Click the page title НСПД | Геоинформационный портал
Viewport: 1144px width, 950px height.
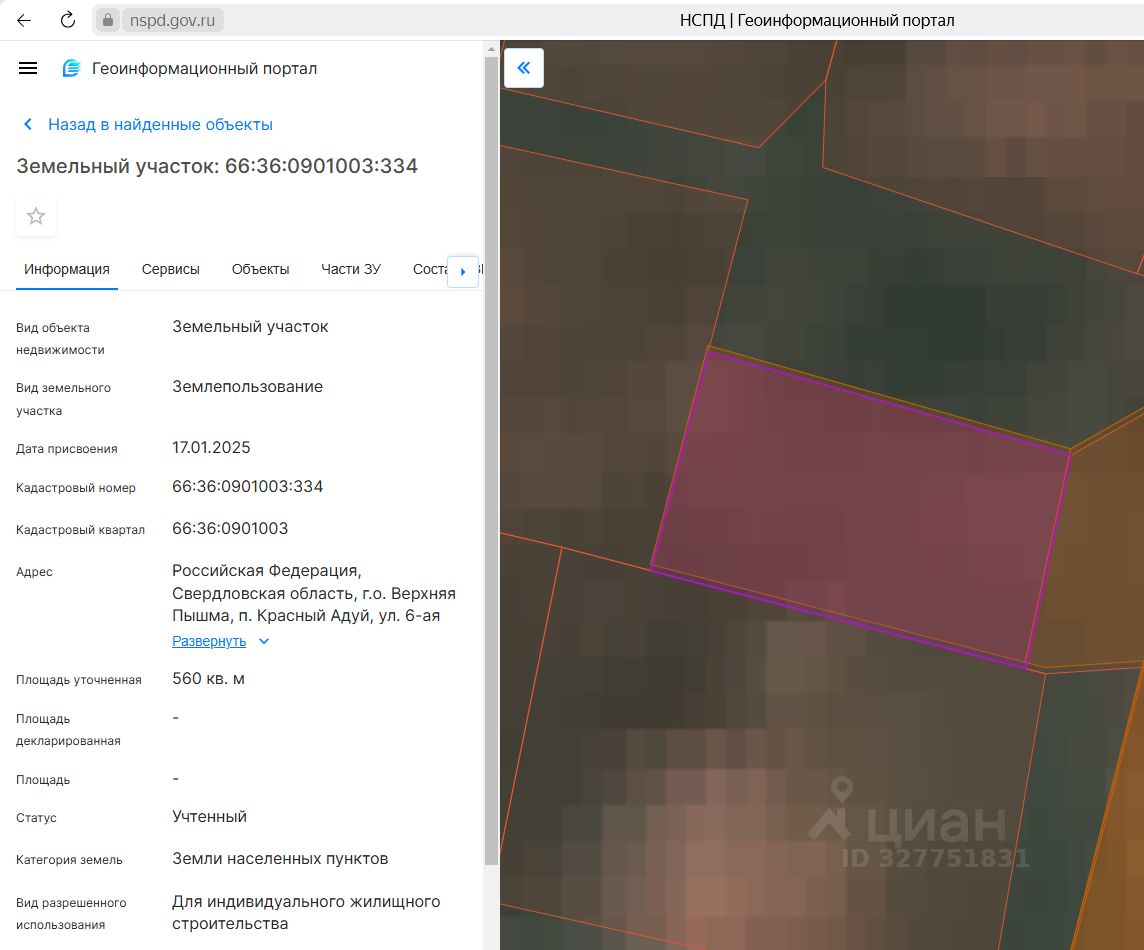[816, 20]
